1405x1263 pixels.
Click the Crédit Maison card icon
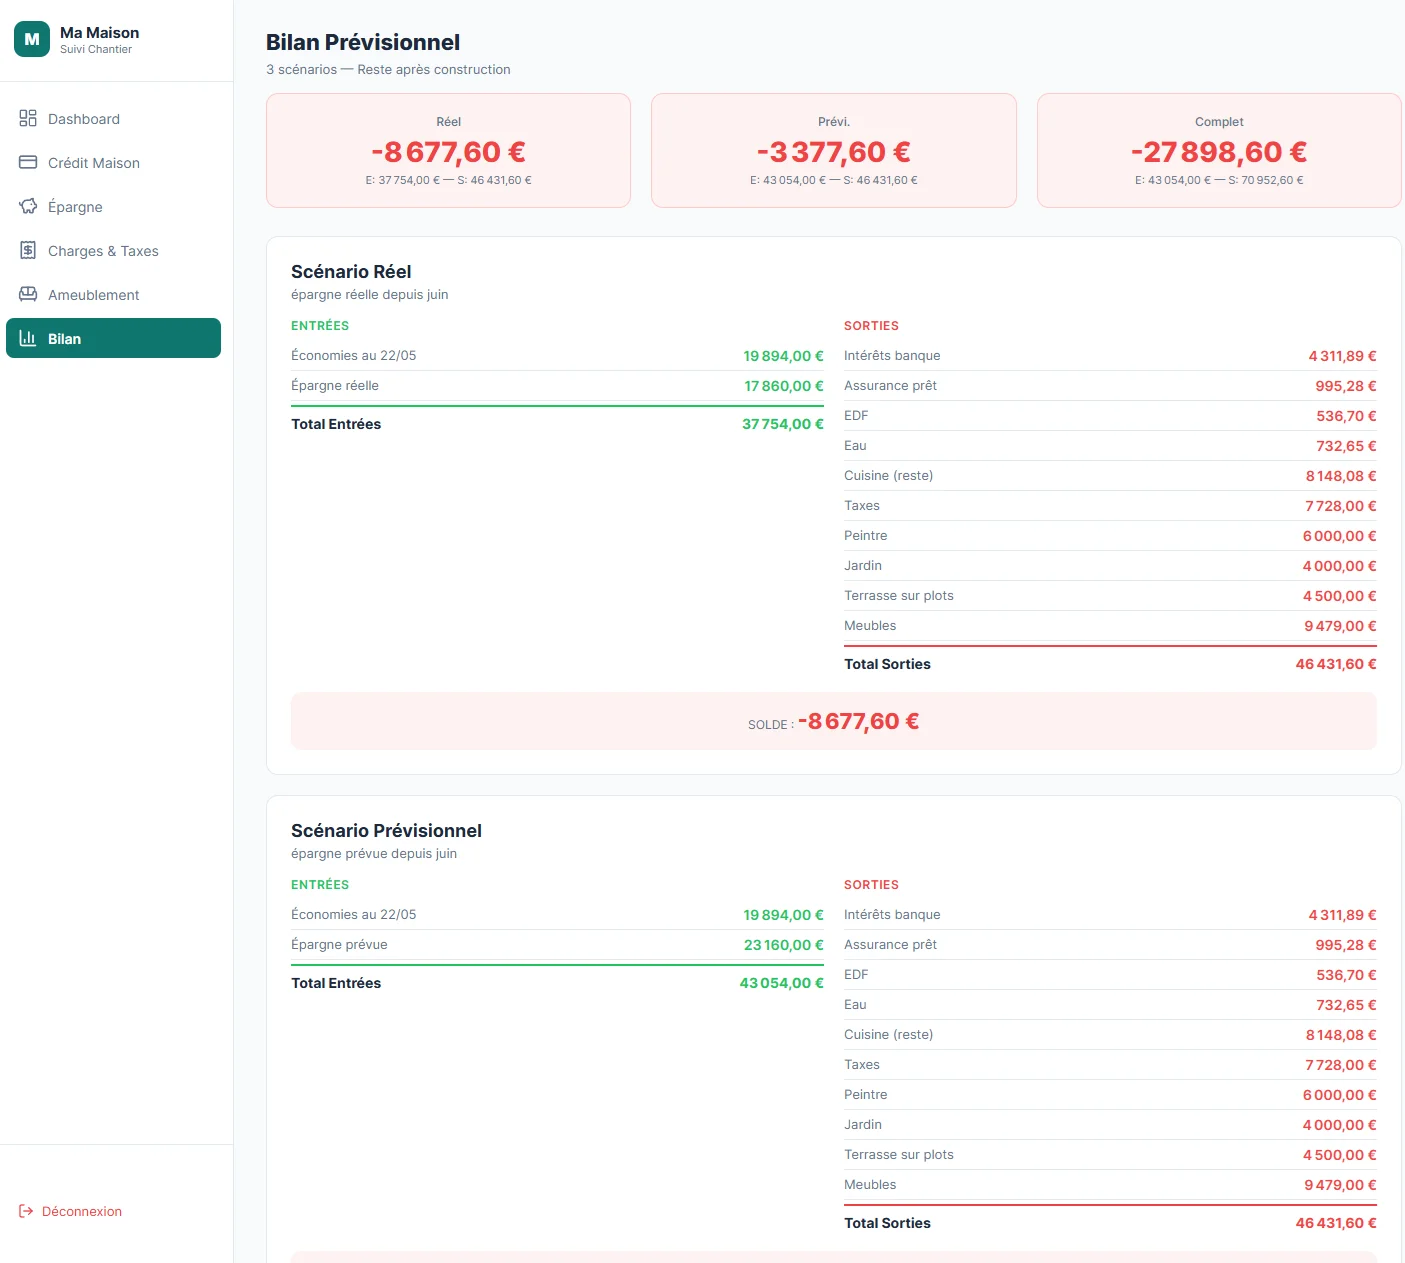point(28,163)
